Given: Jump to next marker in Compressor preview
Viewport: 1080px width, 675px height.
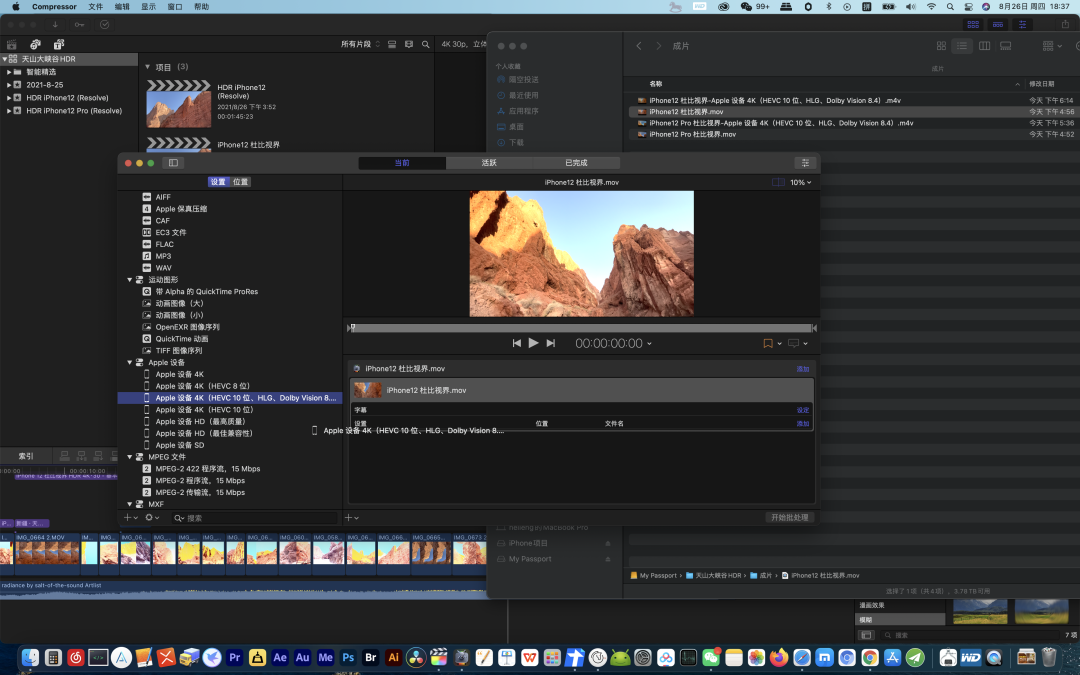Looking at the screenshot, I should click(x=550, y=343).
